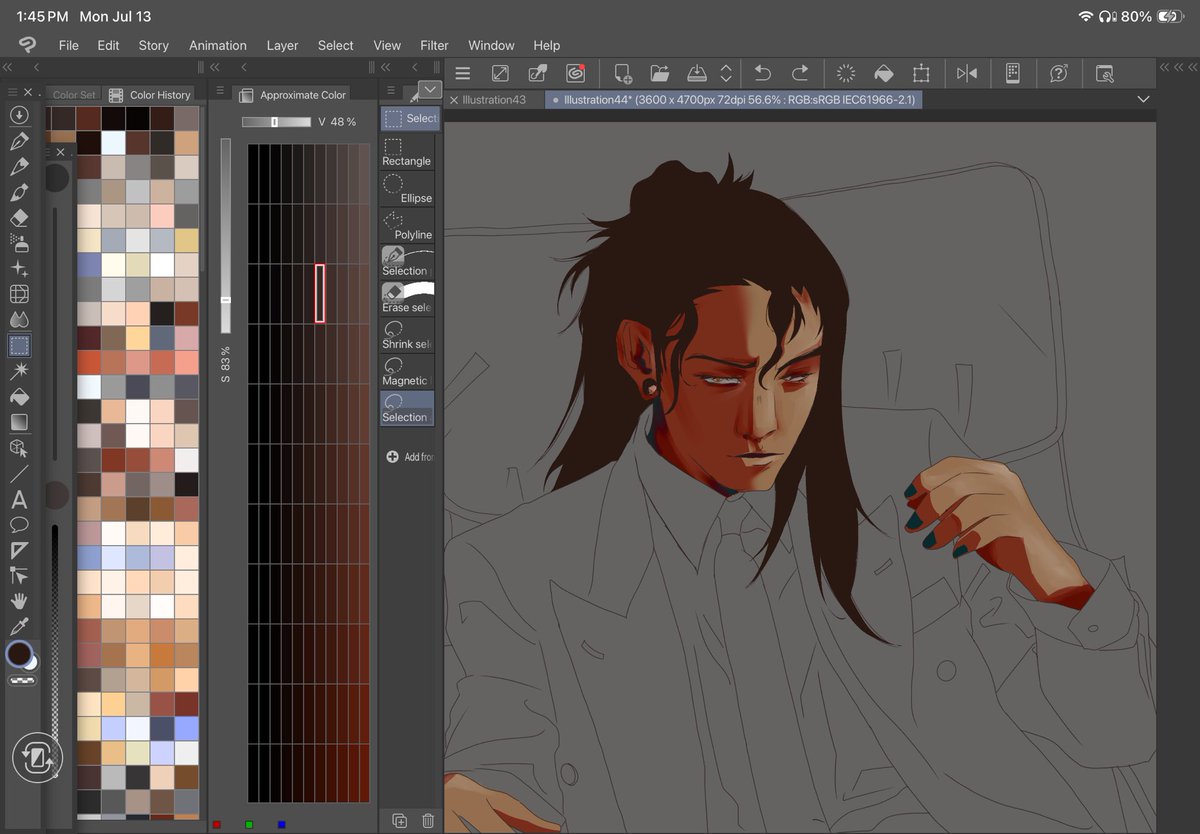The width and height of the screenshot is (1200, 834).
Task: Select the Decoration sparkle tool
Action: 19,269
